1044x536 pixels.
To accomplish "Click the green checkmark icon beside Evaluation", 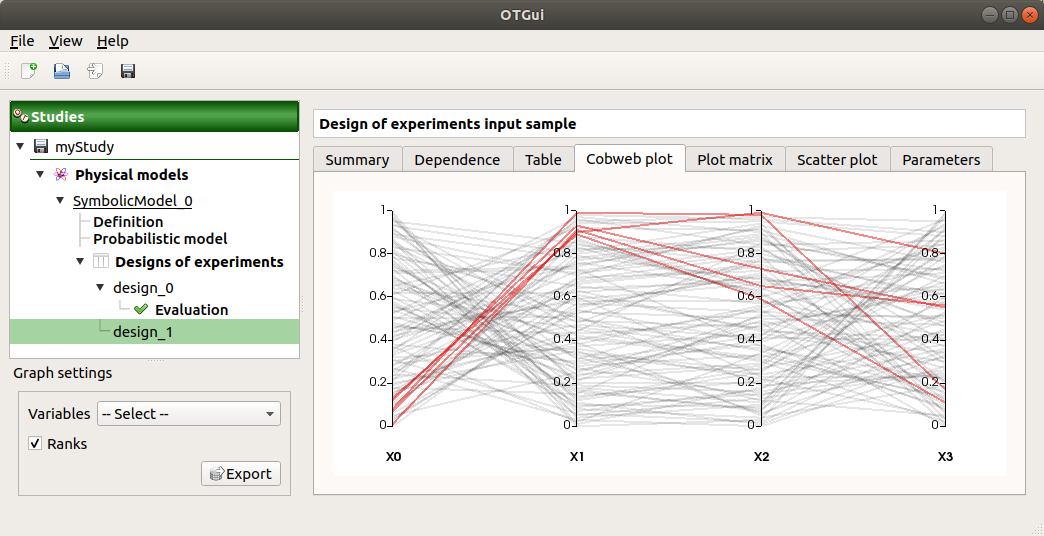I will click(141, 310).
